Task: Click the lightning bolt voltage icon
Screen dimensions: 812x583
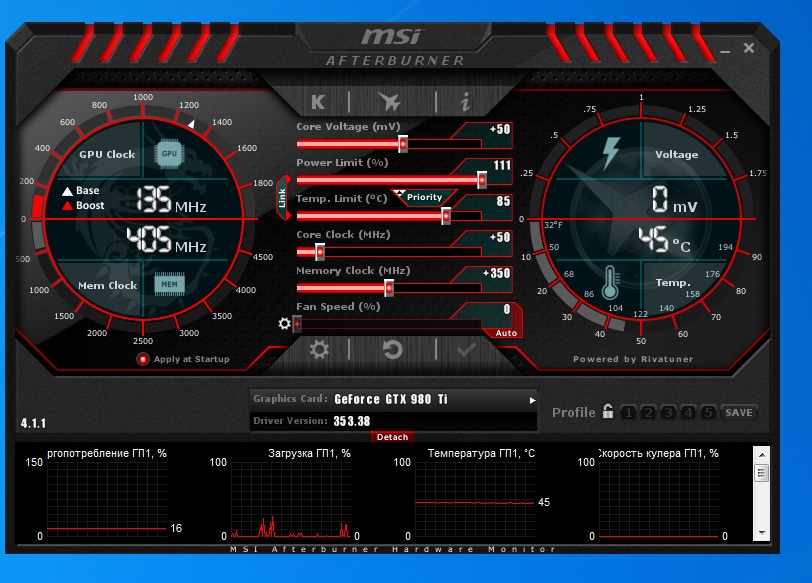Action: pos(611,153)
